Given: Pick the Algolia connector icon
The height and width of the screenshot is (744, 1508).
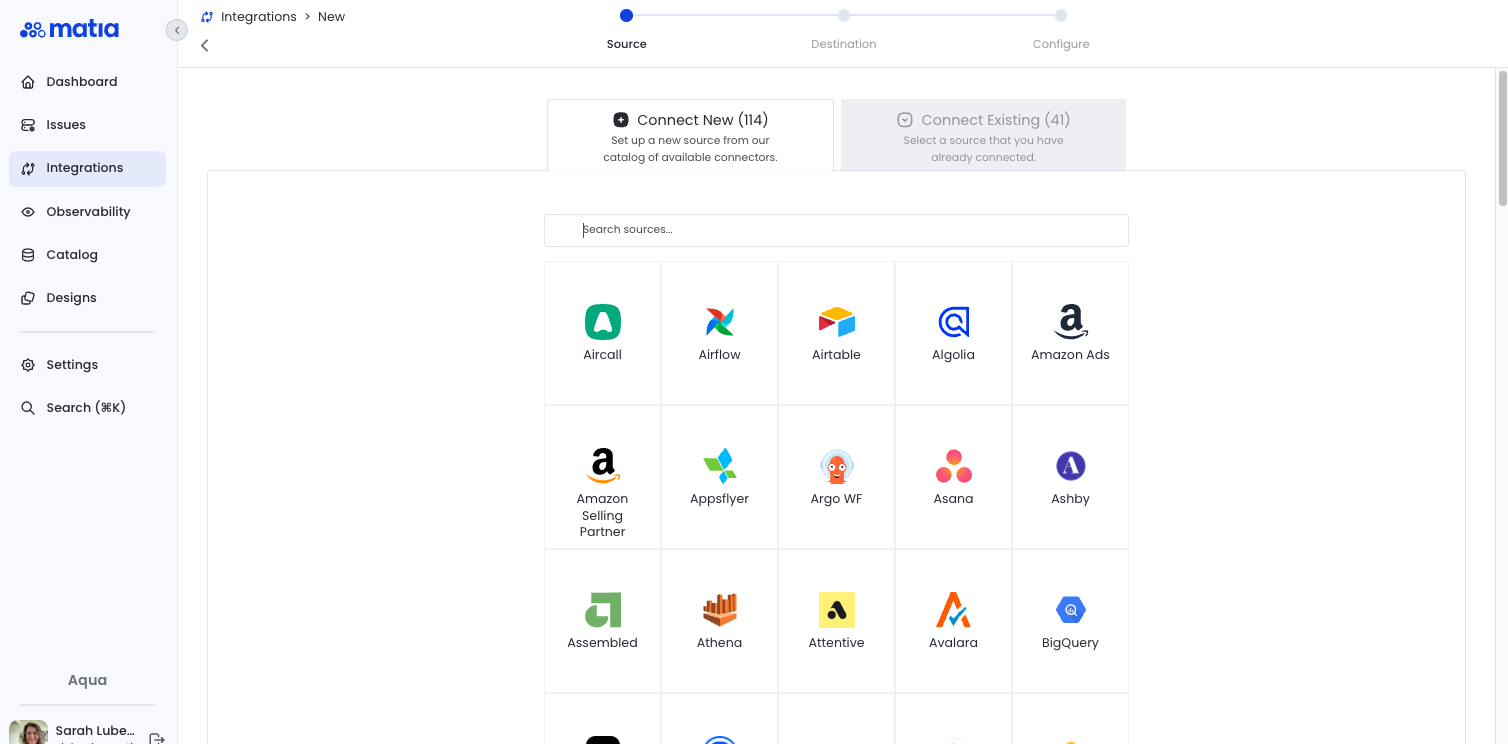Looking at the screenshot, I should pyautogui.click(x=954, y=322).
